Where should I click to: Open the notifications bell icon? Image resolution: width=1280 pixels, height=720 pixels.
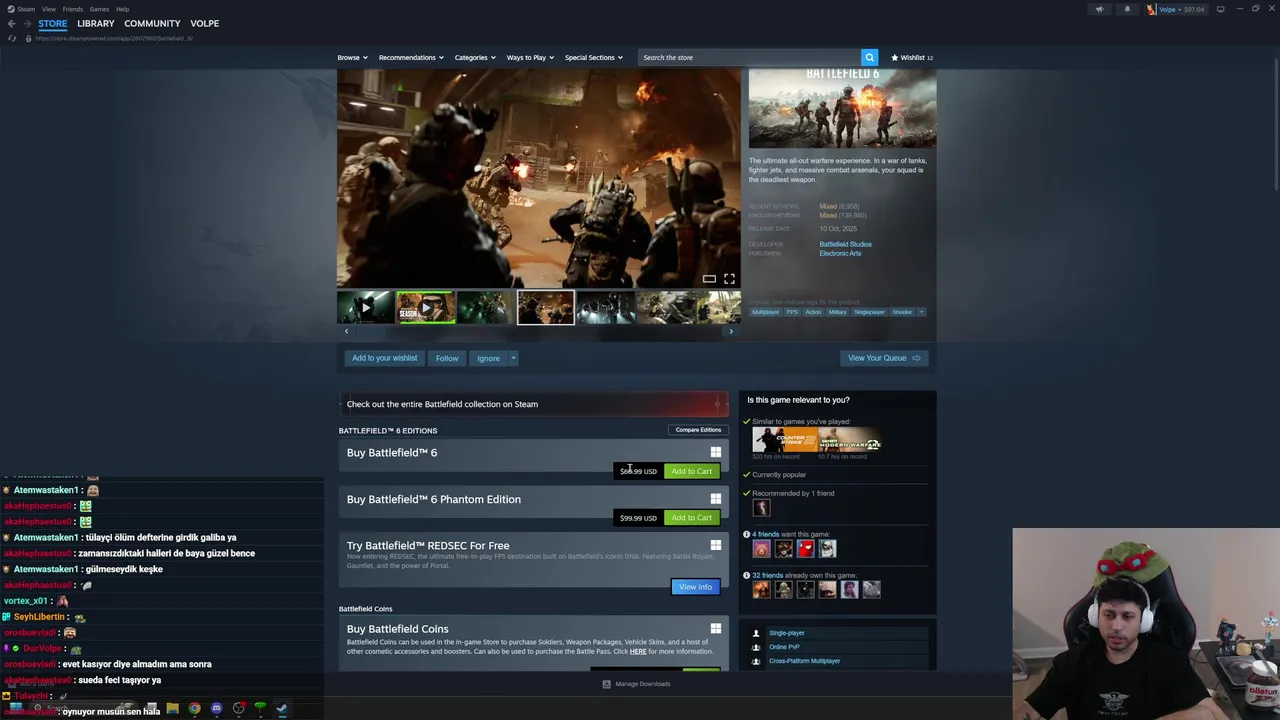point(1127,9)
